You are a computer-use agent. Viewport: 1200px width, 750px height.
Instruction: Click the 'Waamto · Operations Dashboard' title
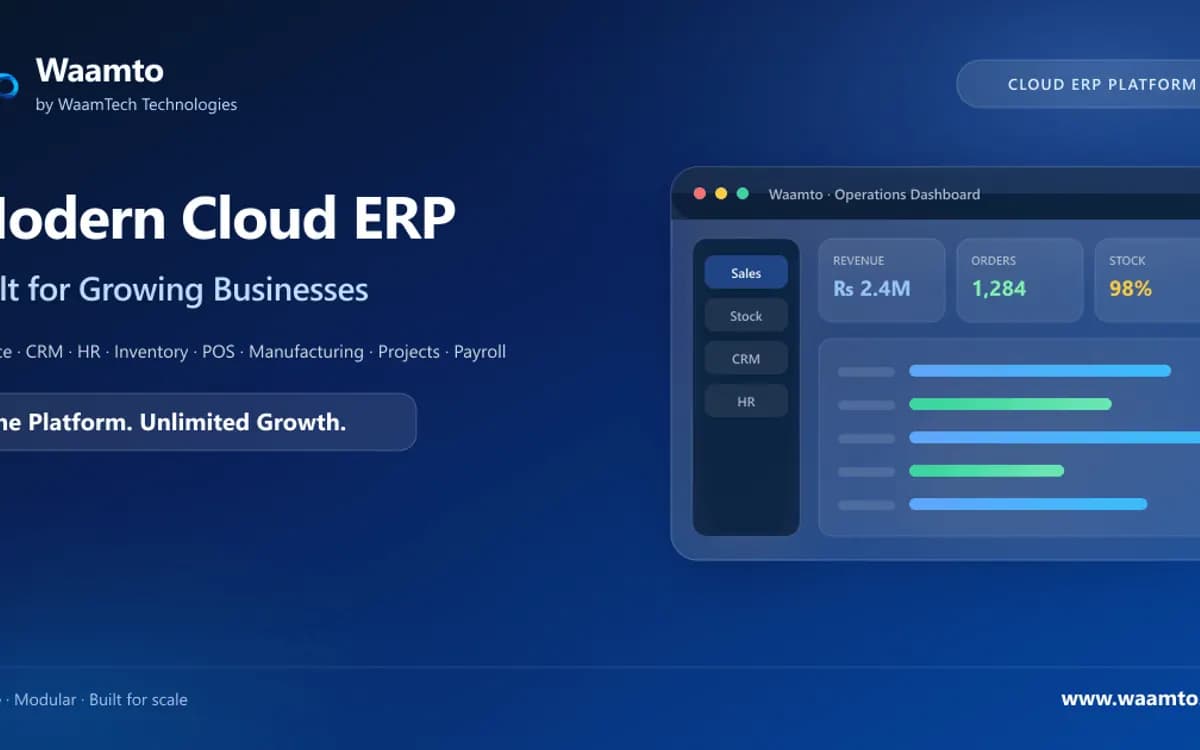pyautogui.click(x=874, y=194)
